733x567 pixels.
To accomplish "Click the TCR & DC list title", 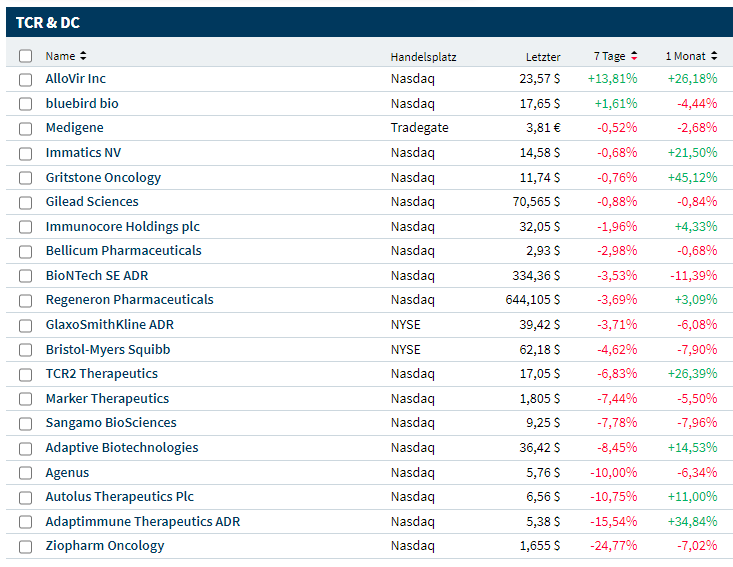I will click(48, 22).
